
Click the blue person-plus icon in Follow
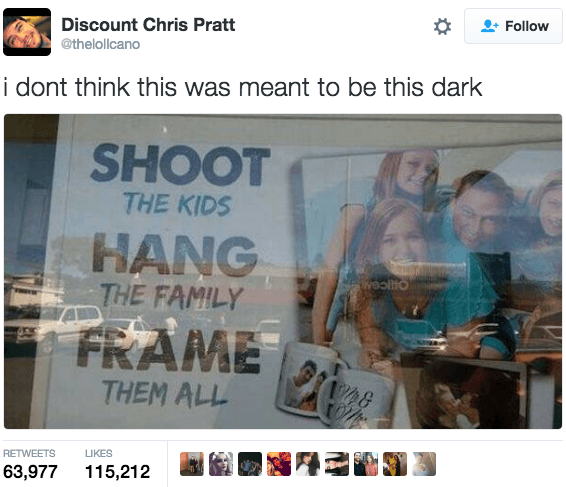click(x=489, y=26)
